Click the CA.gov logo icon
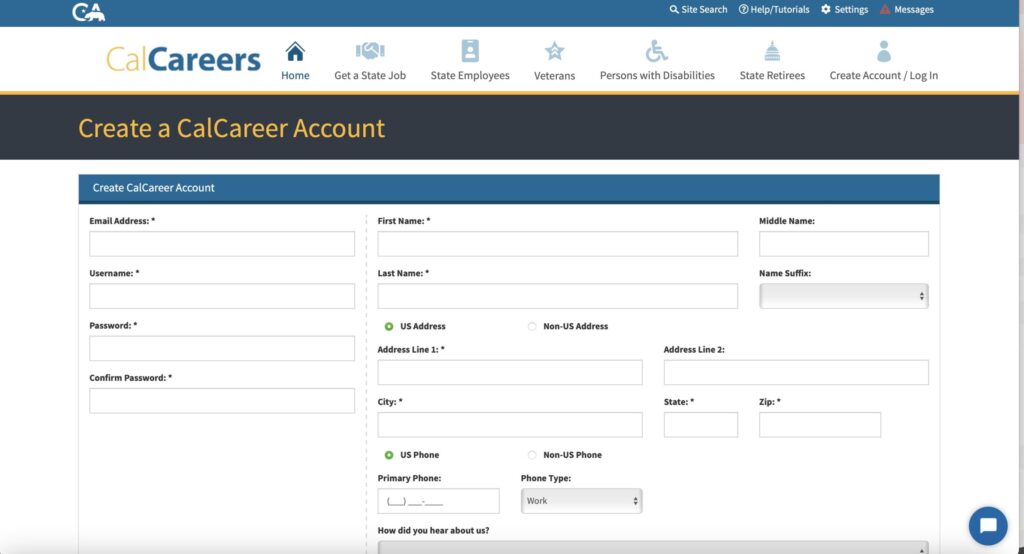This screenshot has width=1024, height=554. click(88, 12)
